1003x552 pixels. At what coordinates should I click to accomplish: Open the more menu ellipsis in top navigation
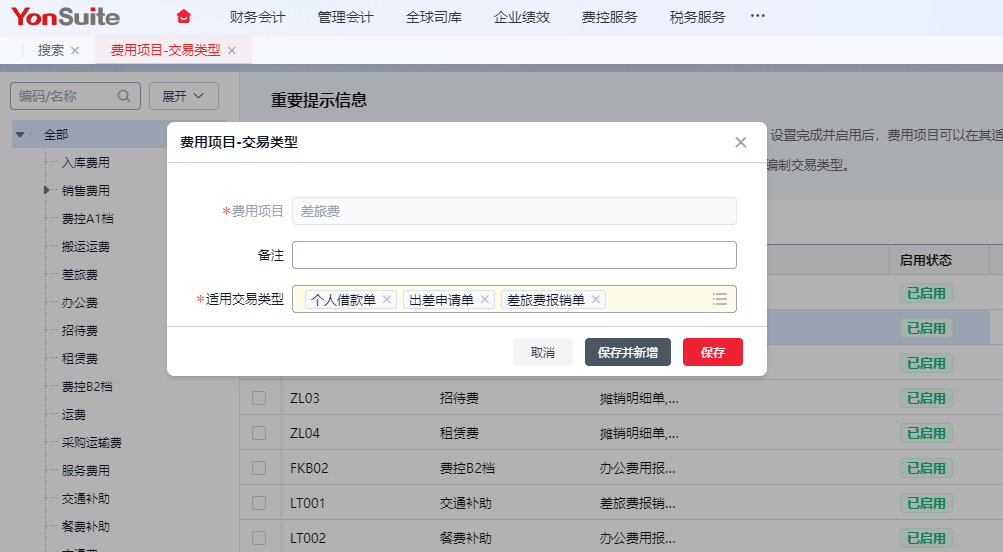757,17
